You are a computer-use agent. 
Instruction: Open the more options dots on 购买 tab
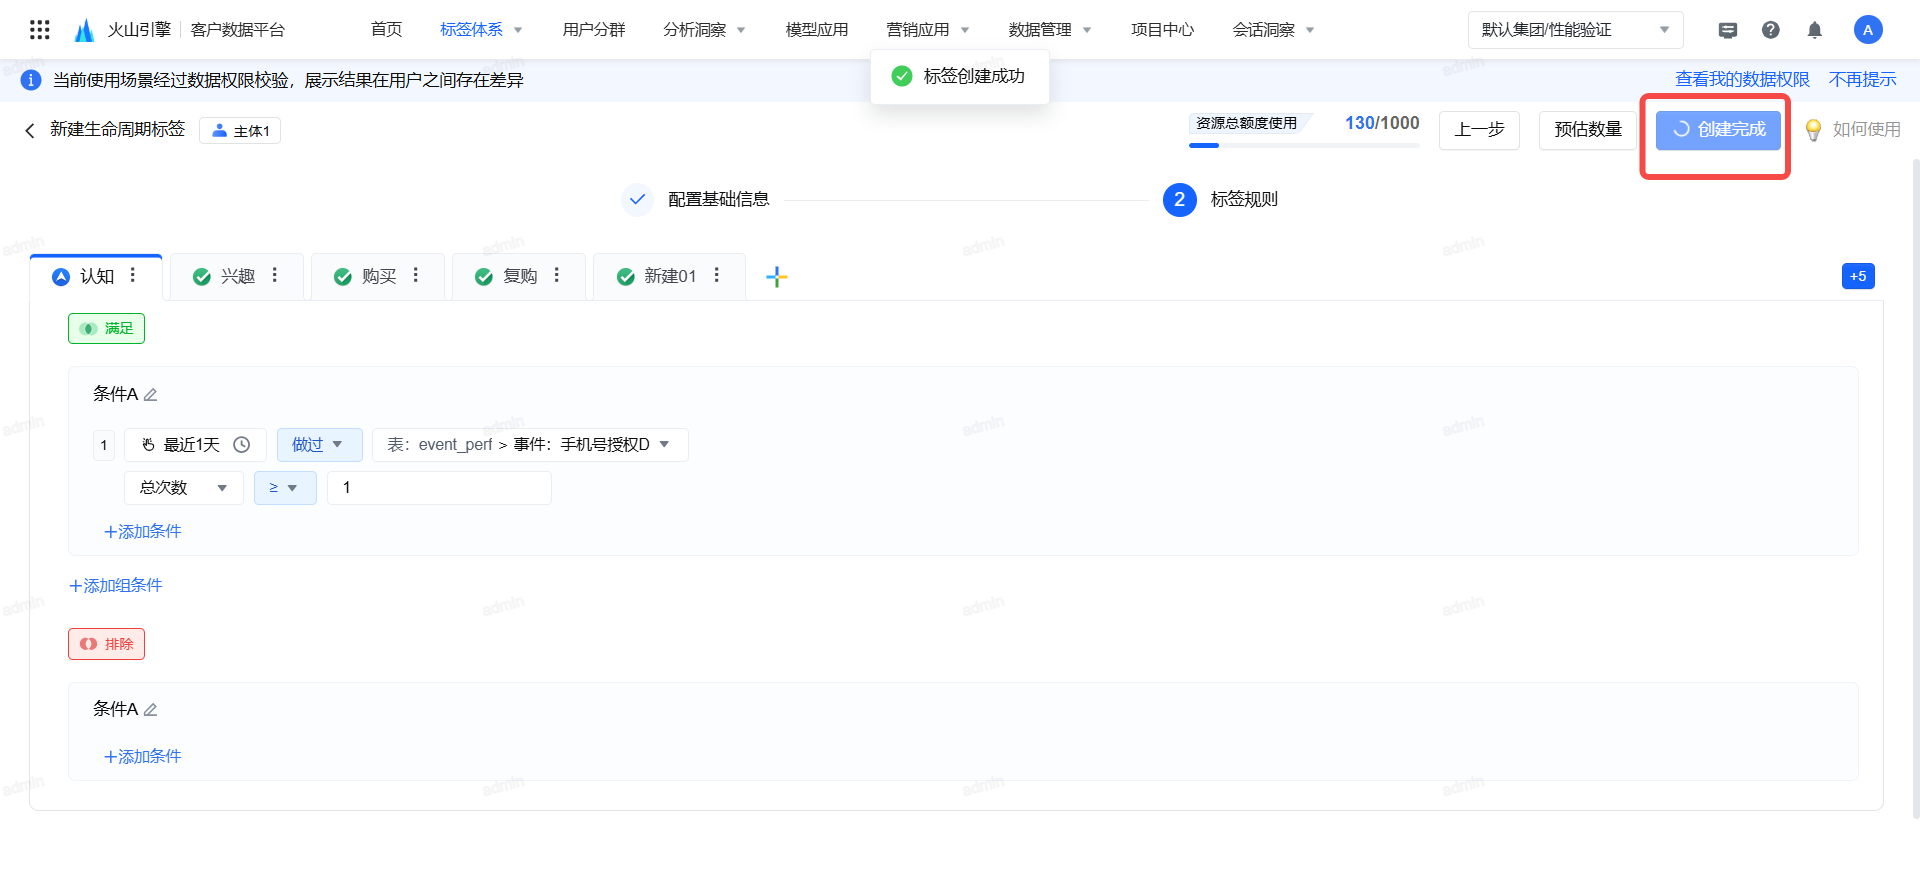[415, 275]
